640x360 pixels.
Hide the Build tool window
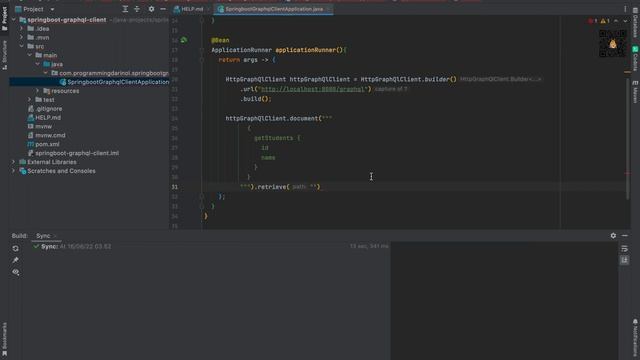(625, 236)
